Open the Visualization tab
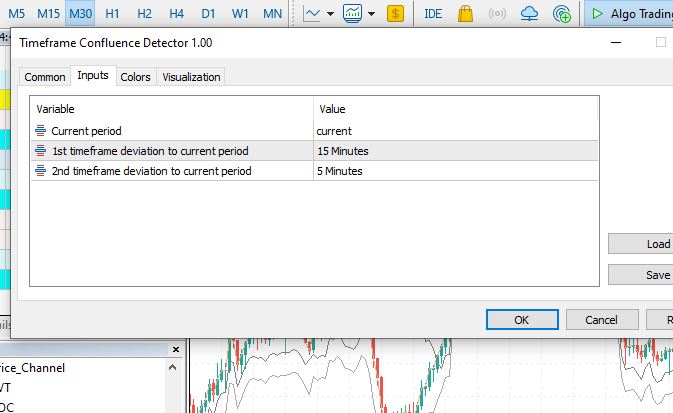 [x=191, y=77]
